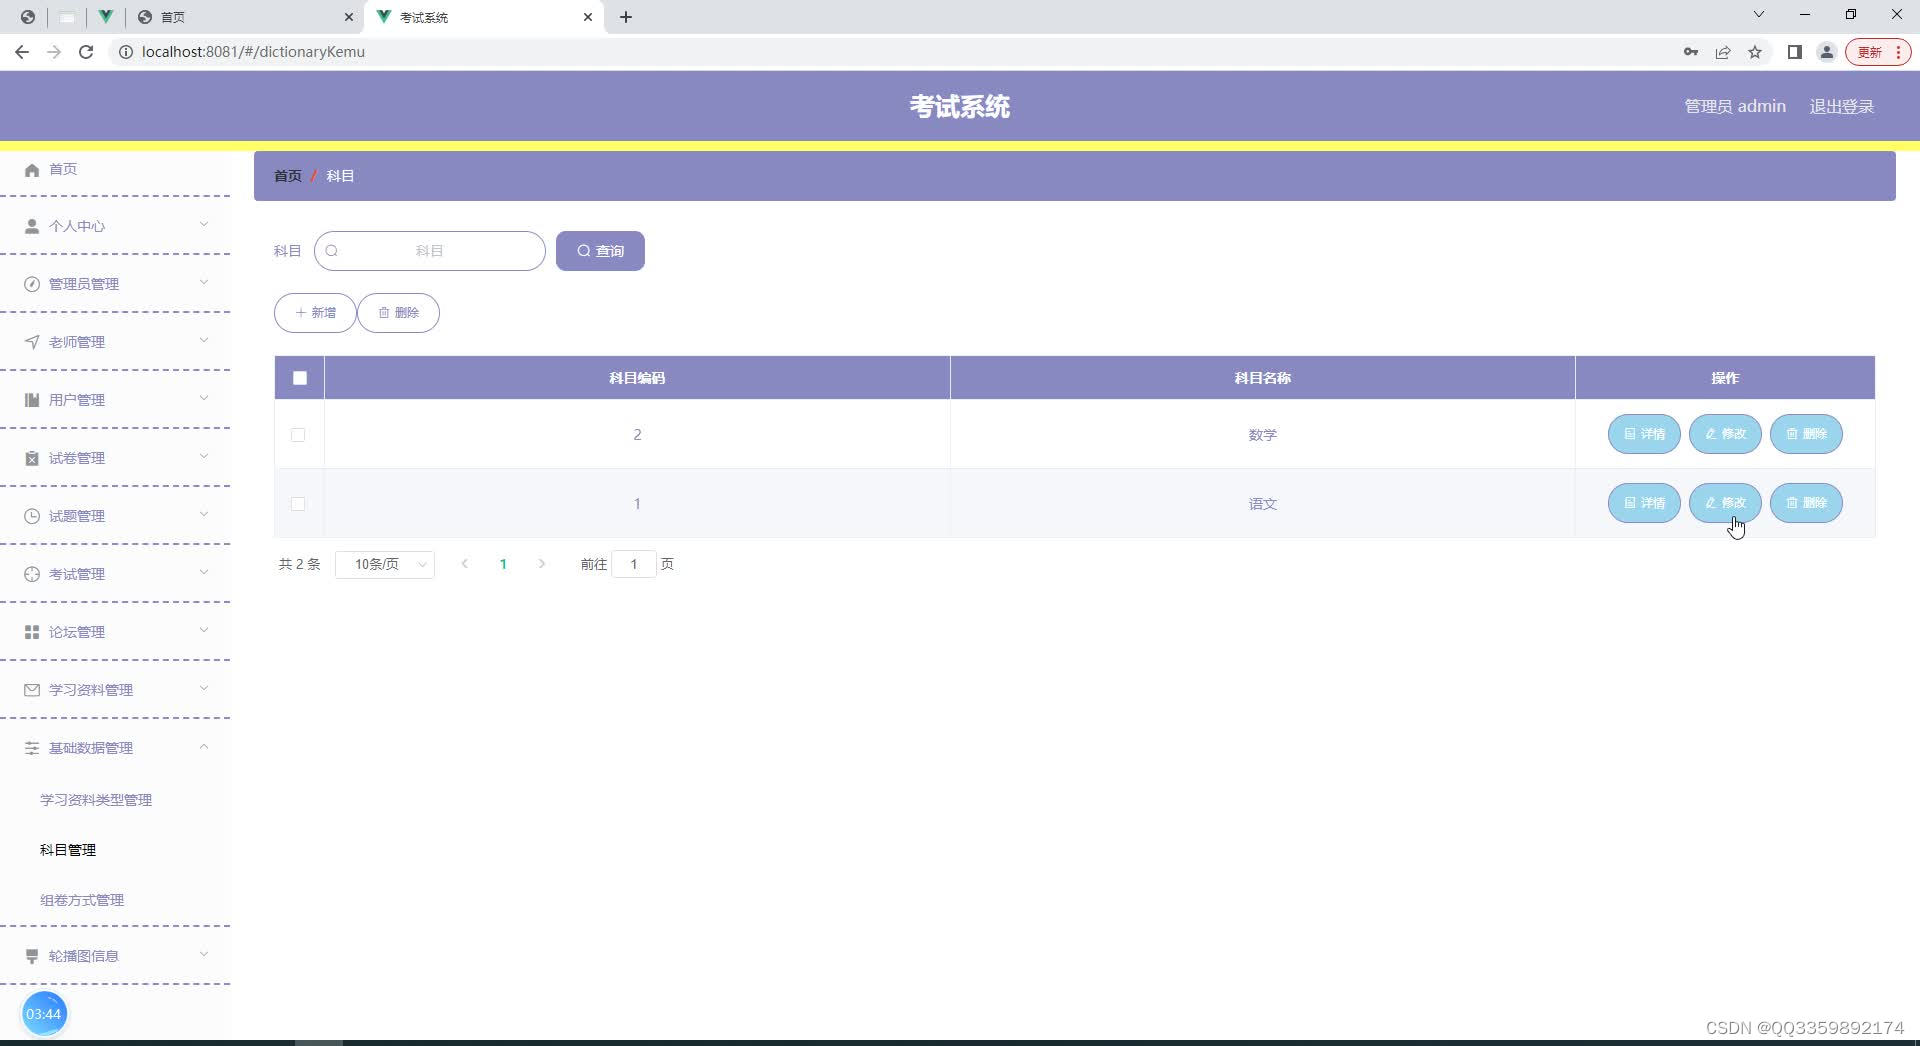1920x1046 pixels.
Task: Toggle the browser side panel icon
Action: point(1795,52)
